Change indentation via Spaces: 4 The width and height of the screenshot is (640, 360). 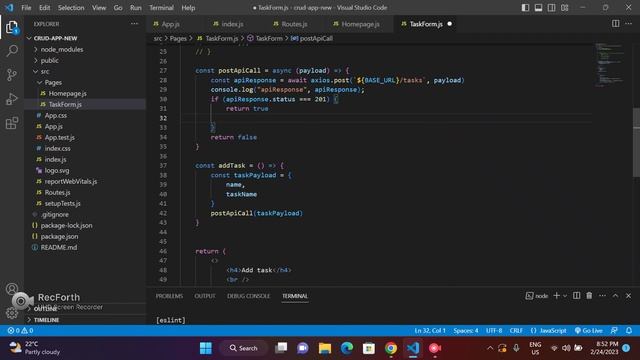click(x=466, y=331)
